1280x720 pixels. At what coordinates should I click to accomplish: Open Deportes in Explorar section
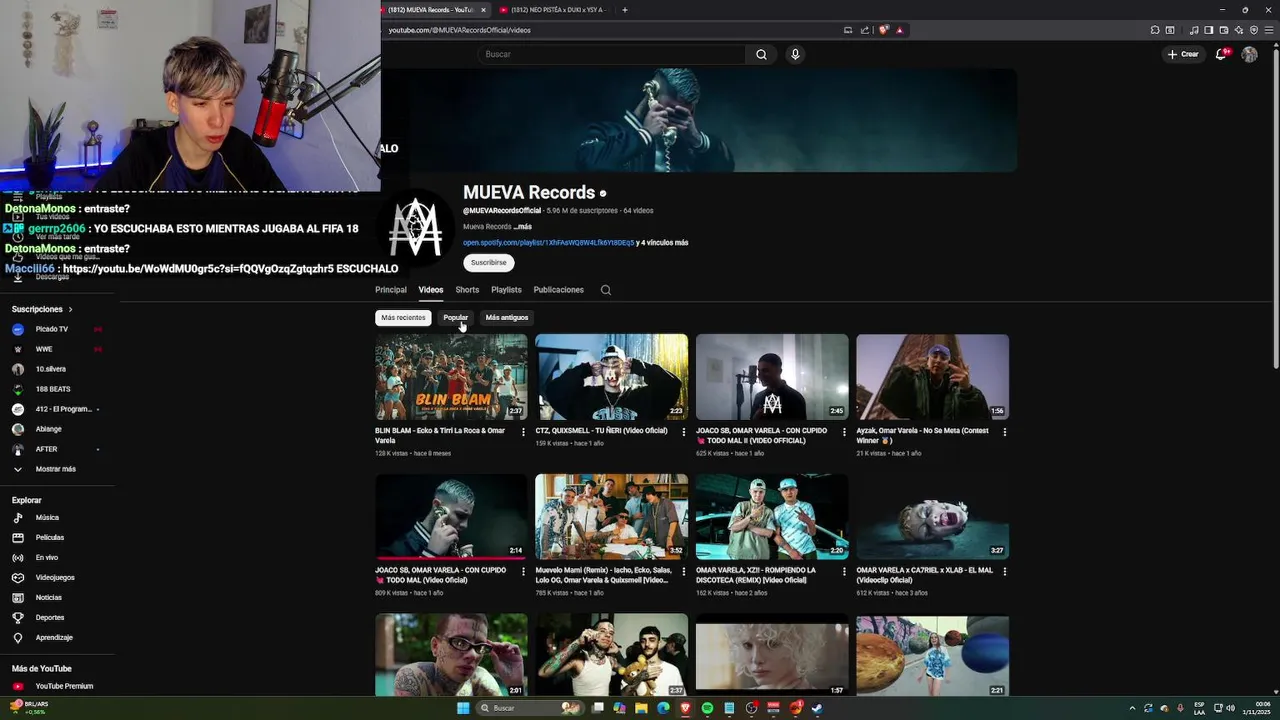[49, 618]
